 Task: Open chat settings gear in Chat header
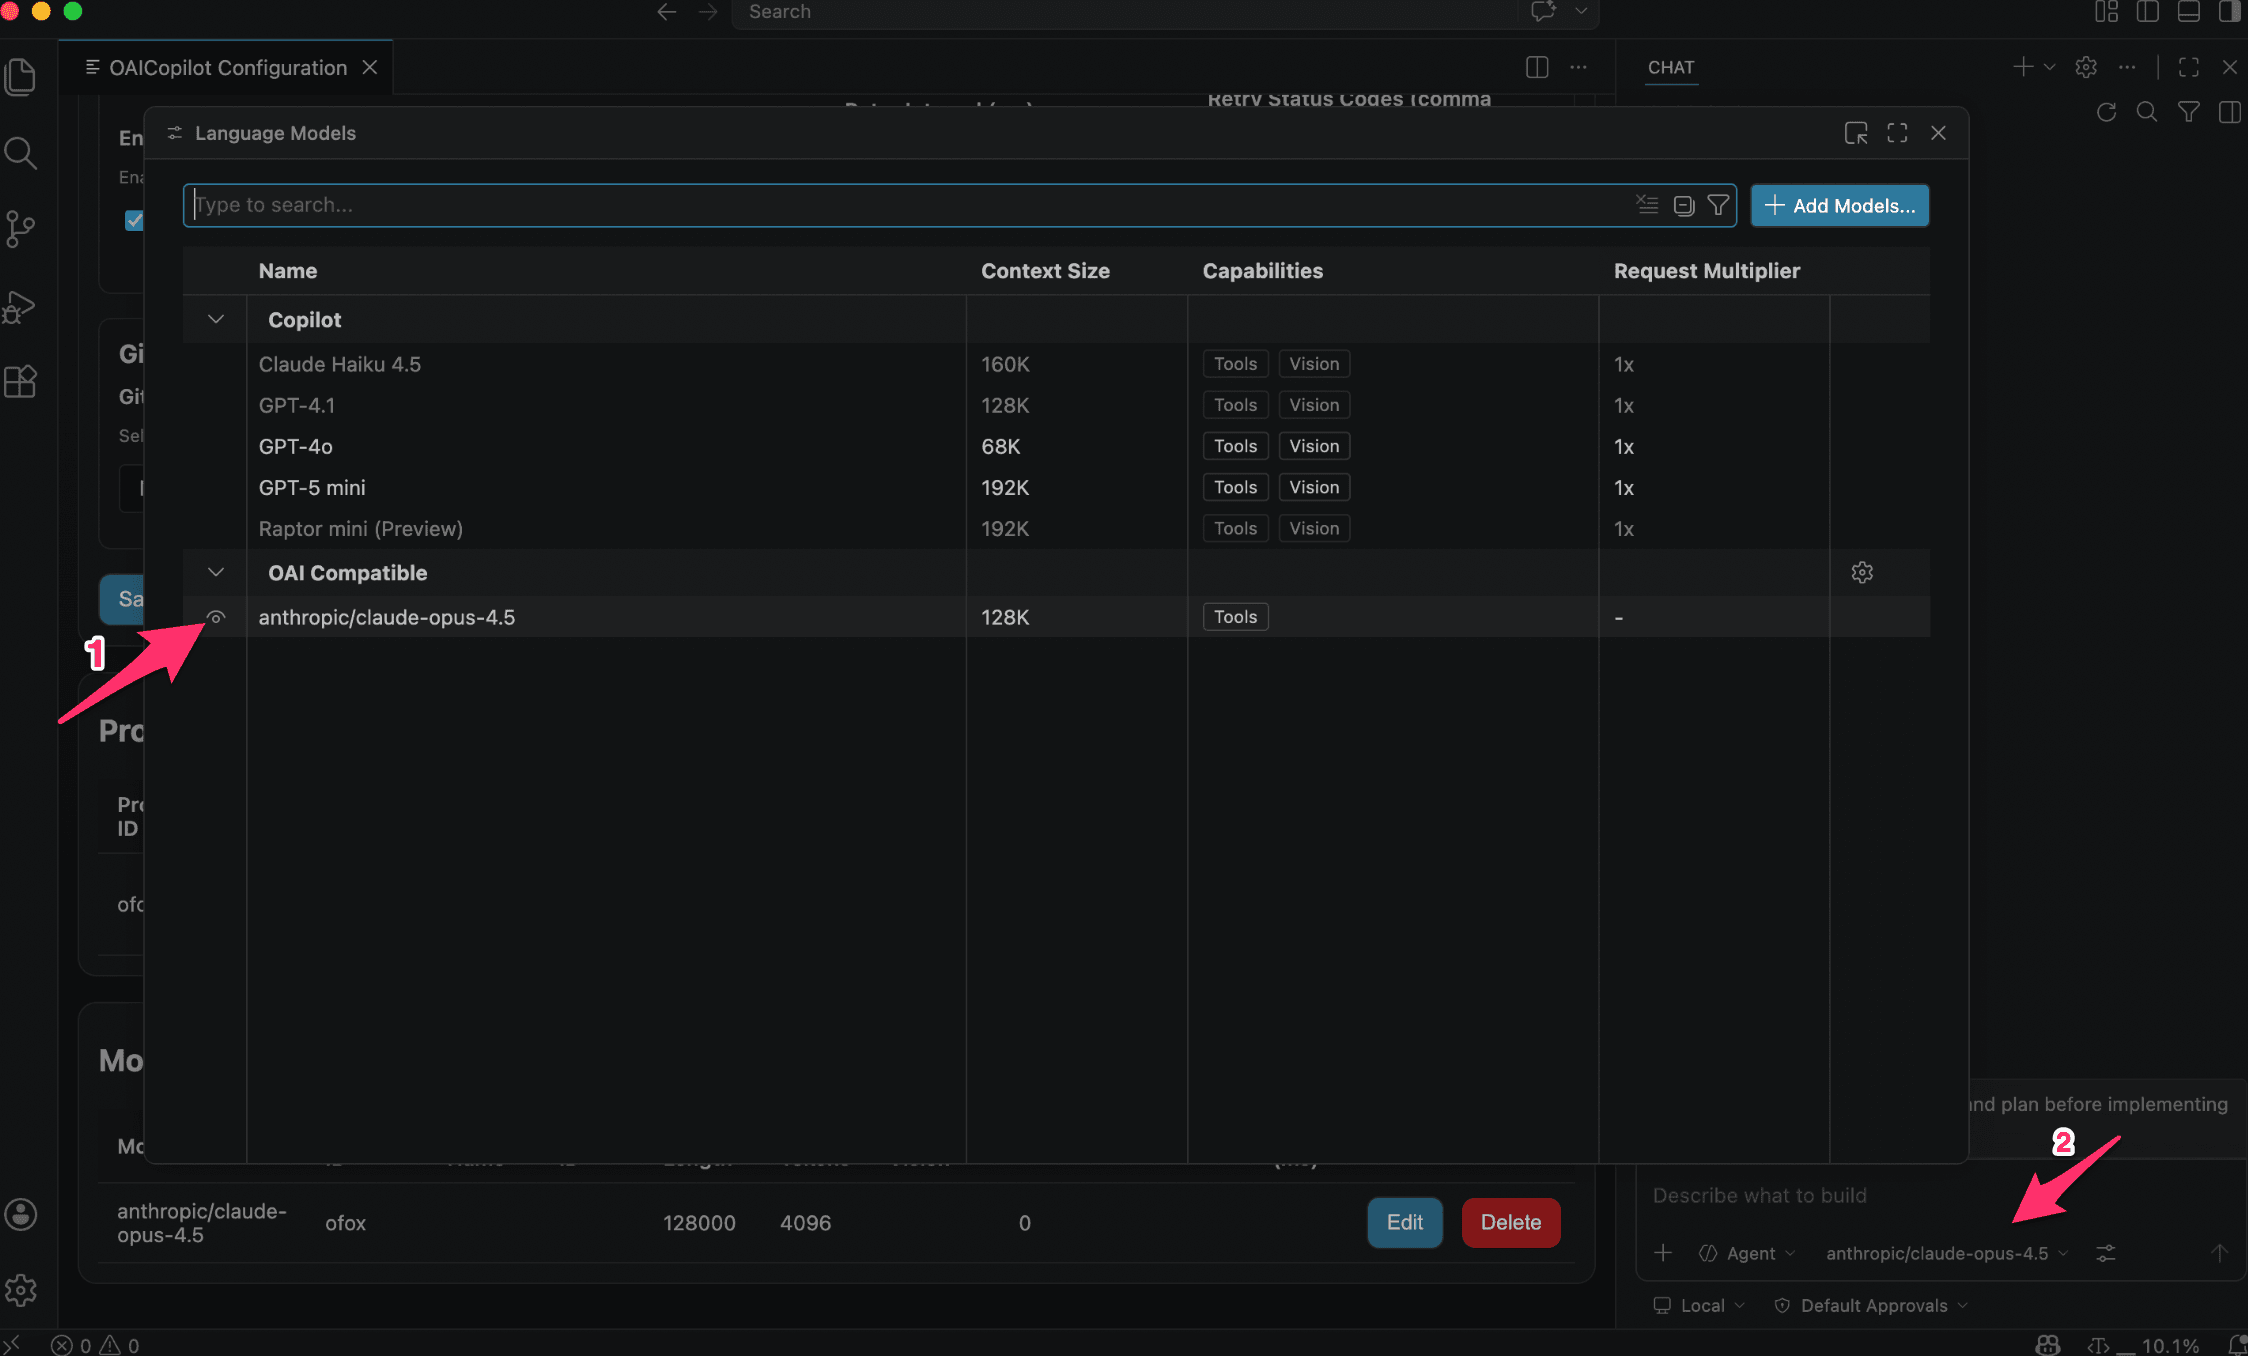click(2086, 67)
